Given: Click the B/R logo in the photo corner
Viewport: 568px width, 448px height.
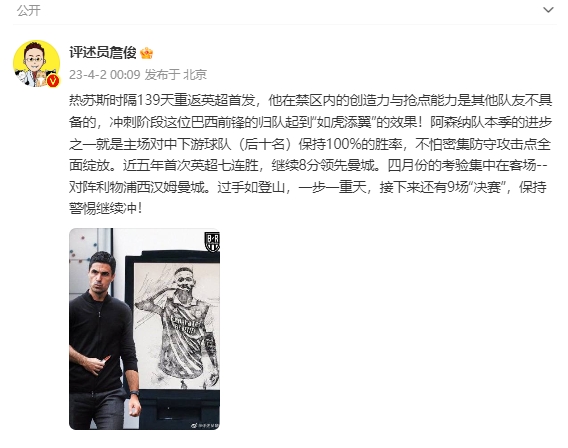Looking at the screenshot, I should point(212,242).
